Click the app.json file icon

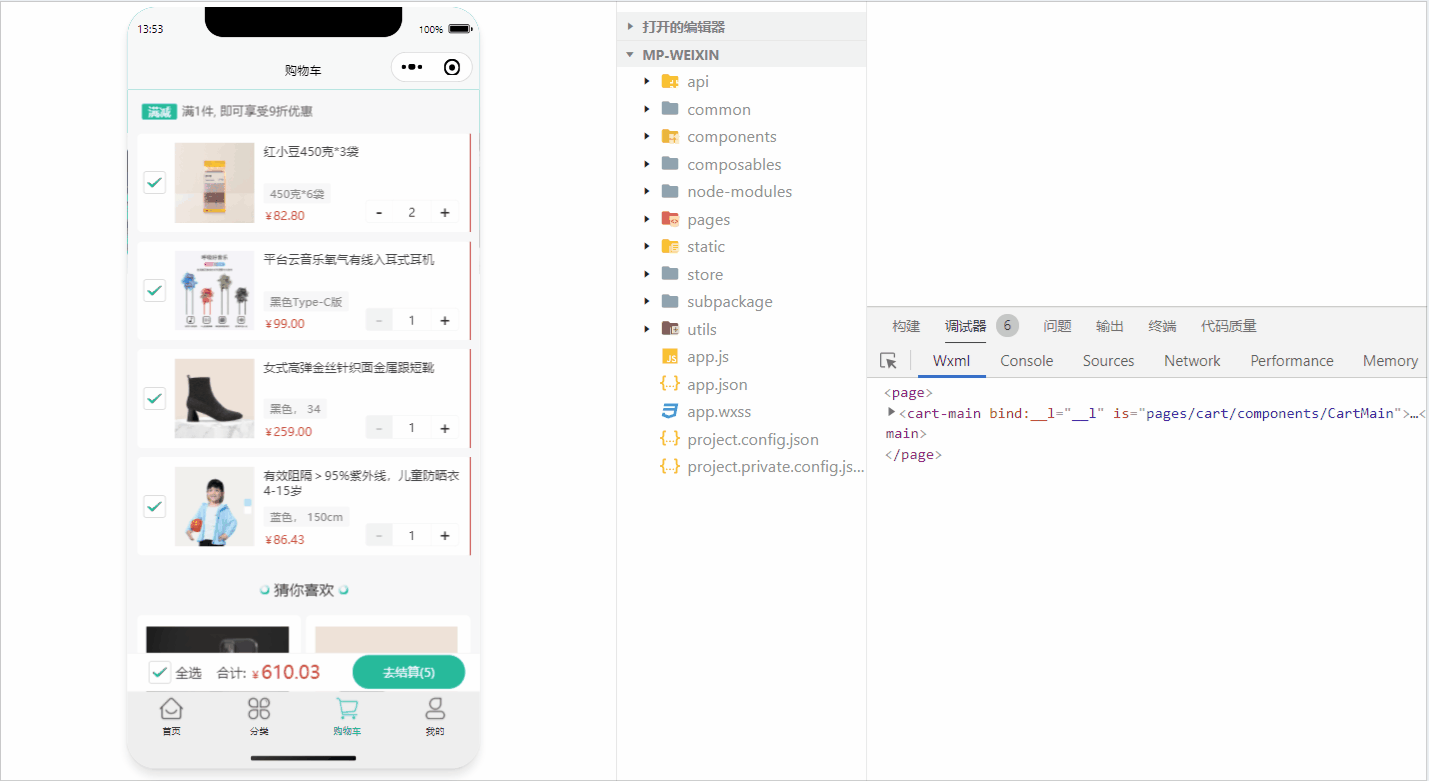click(x=670, y=384)
